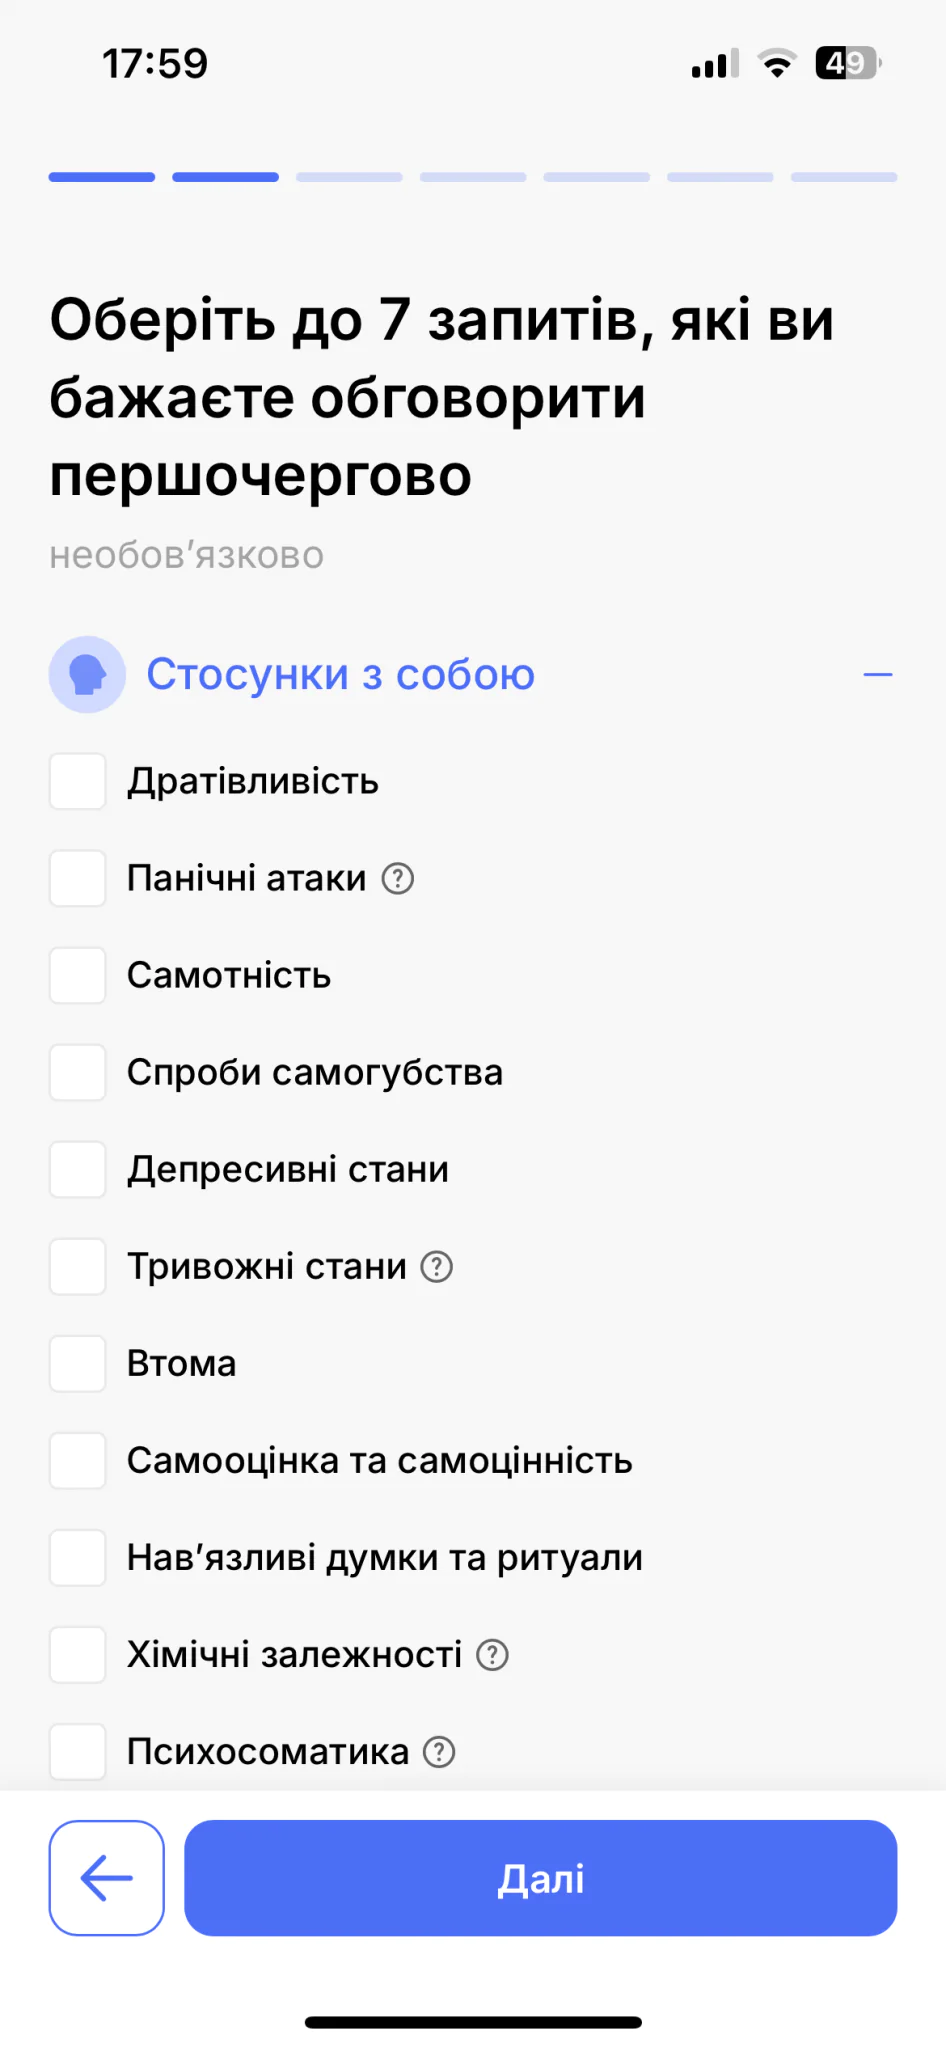
Task: Tap the first progress step bar
Action: (x=102, y=177)
